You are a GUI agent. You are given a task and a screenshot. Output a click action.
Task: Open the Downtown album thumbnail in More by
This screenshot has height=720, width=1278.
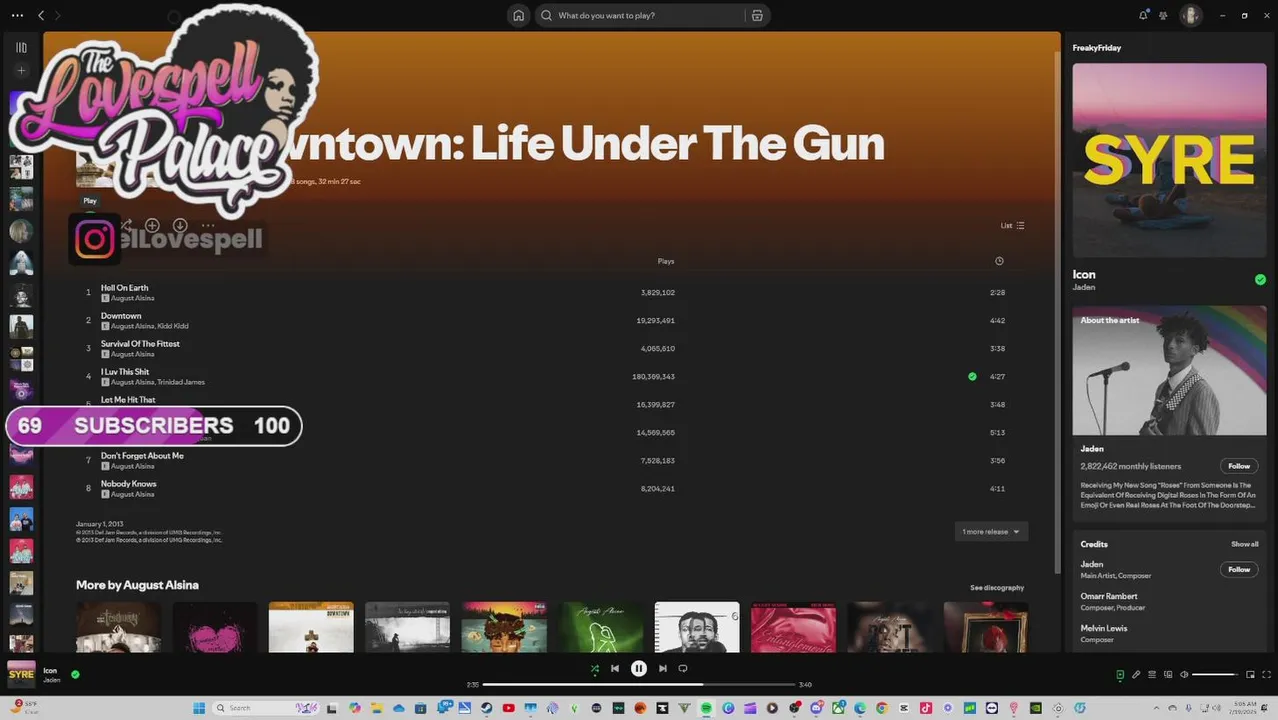(x=311, y=627)
